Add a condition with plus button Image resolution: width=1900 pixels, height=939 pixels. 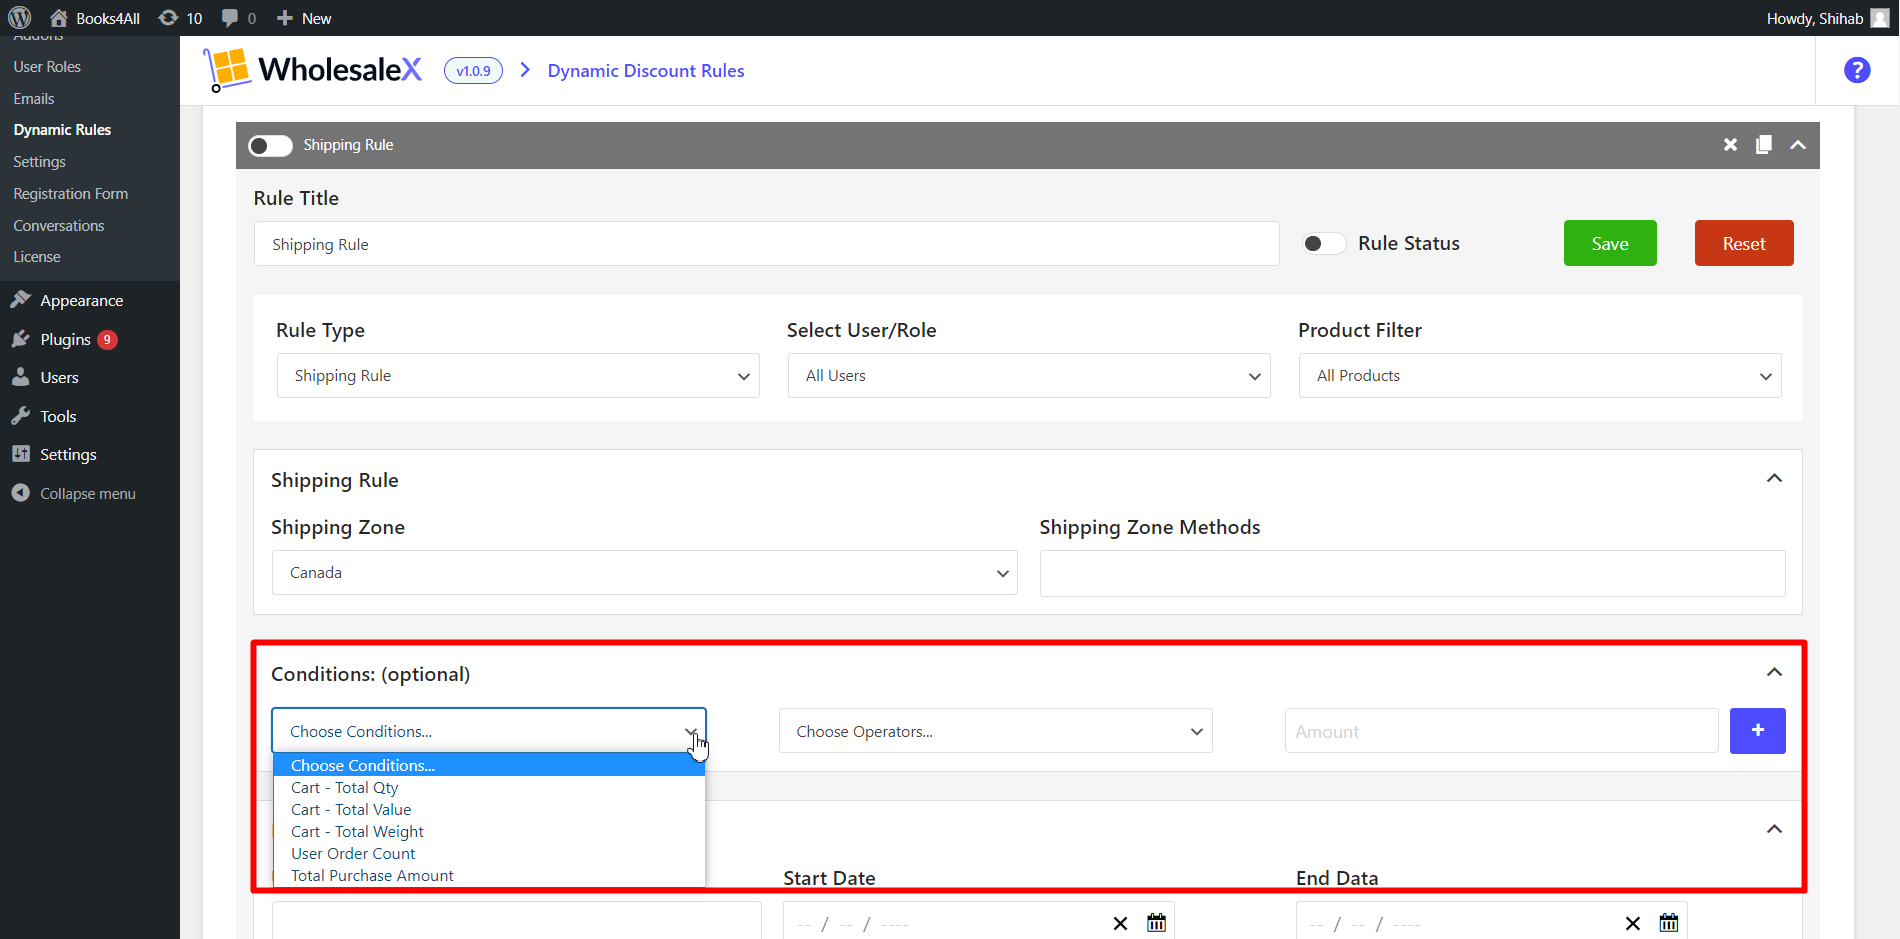[x=1757, y=731]
